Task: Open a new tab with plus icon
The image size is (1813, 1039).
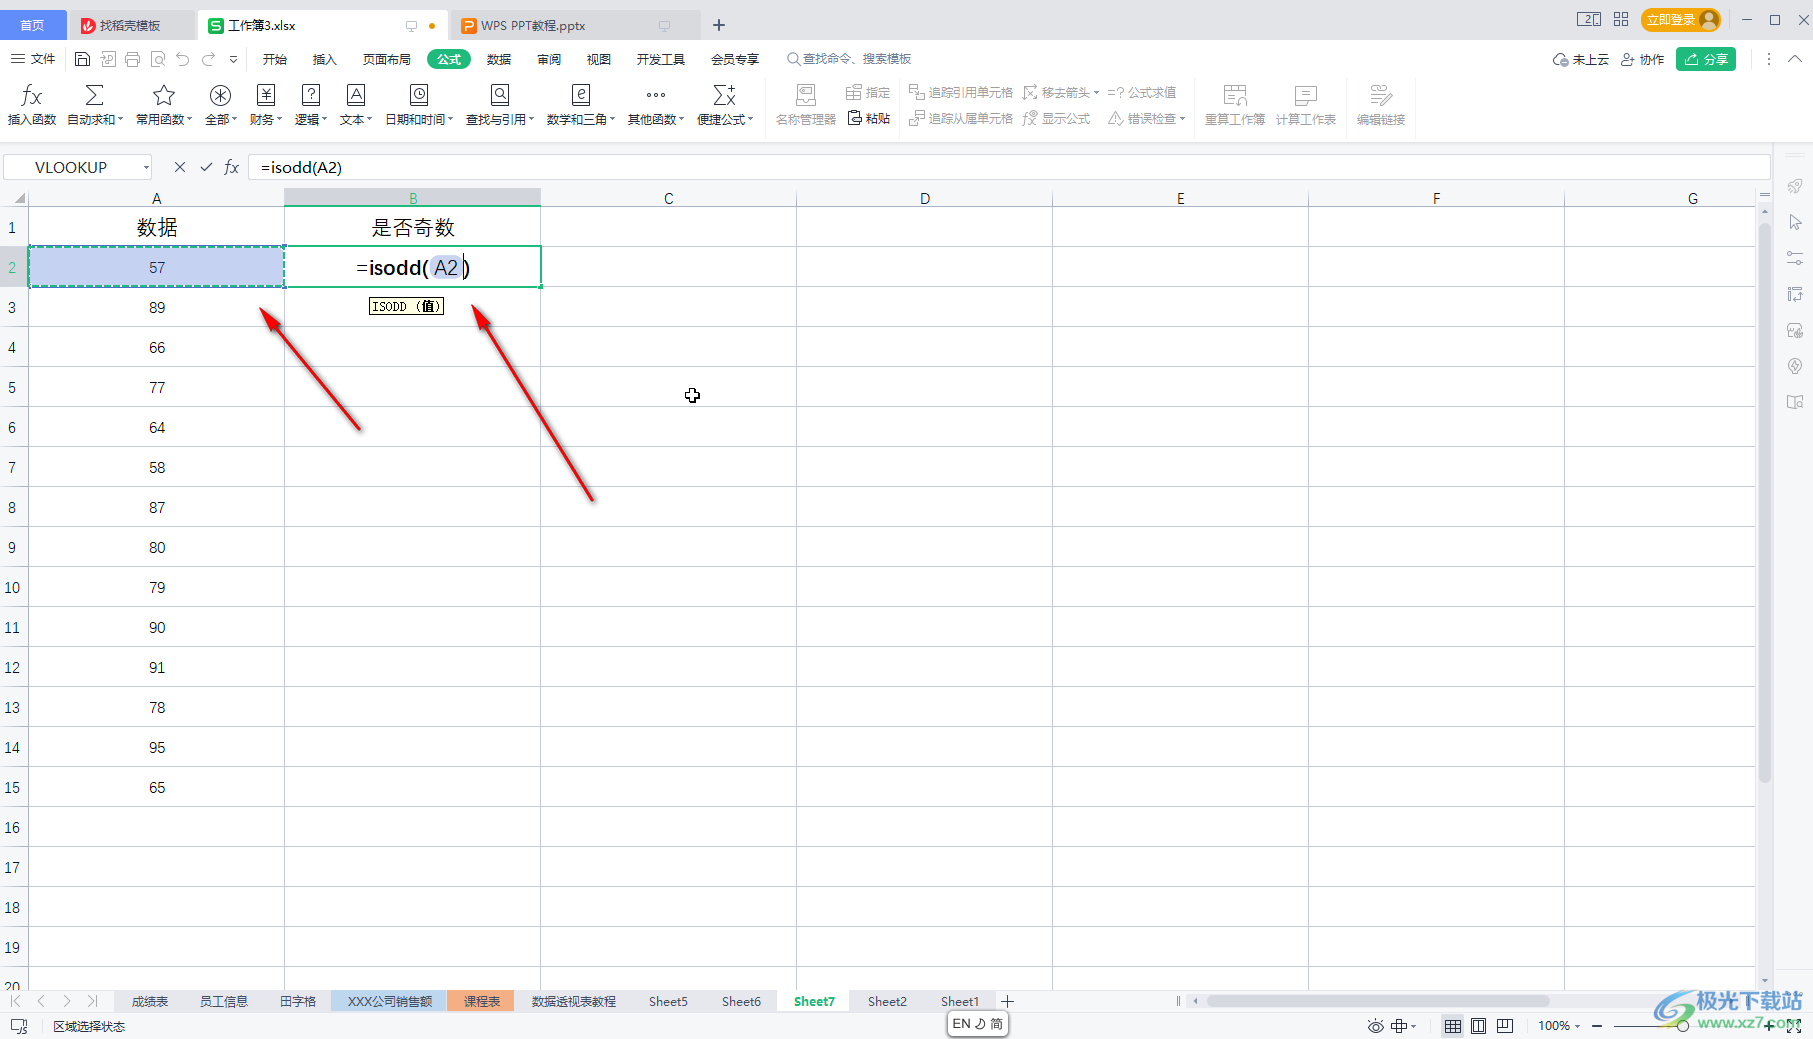Action: coord(718,25)
